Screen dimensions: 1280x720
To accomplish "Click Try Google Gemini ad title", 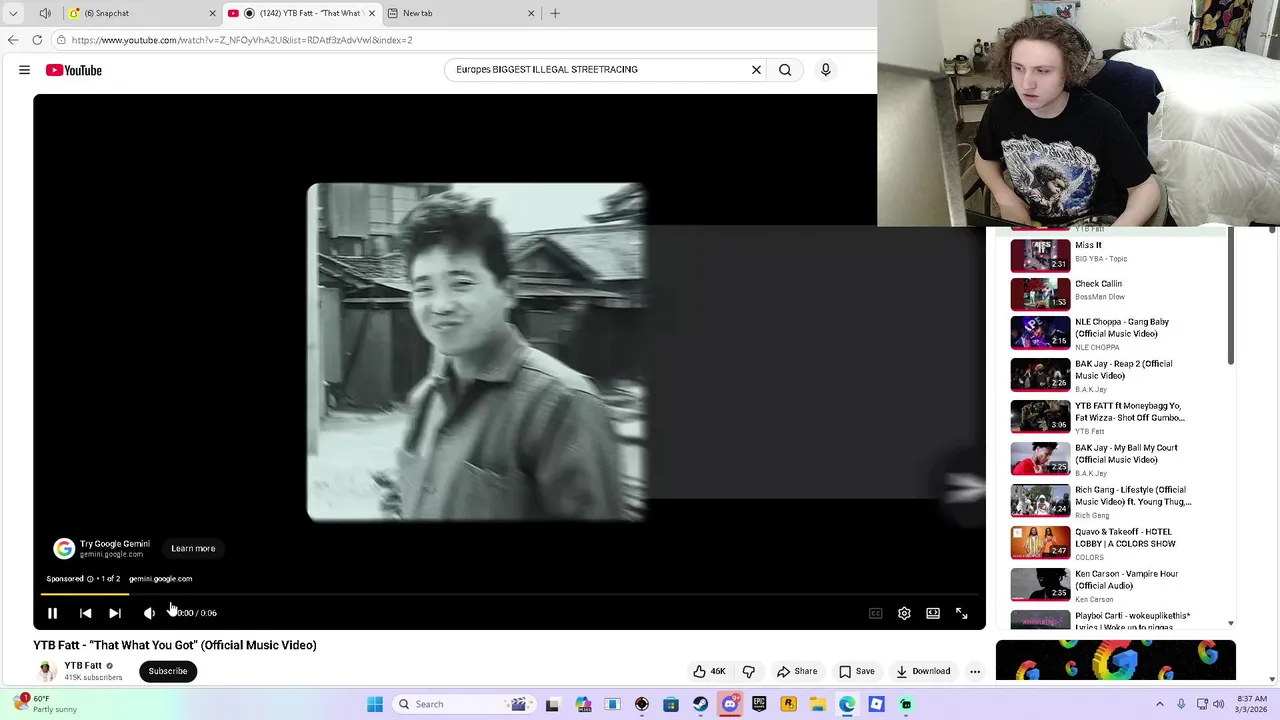I will [115, 544].
